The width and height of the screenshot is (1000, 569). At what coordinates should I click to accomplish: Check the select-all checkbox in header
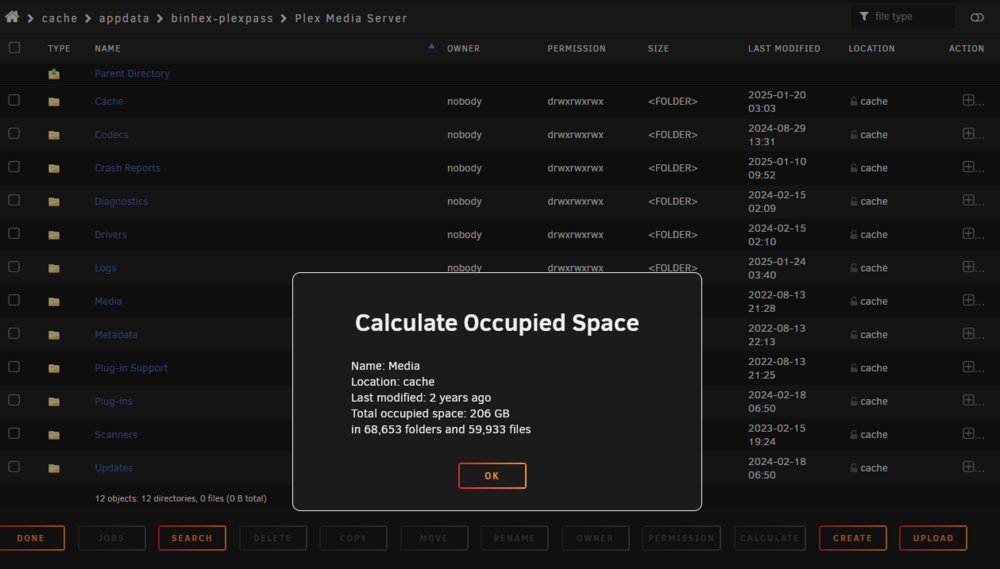pos(14,48)
